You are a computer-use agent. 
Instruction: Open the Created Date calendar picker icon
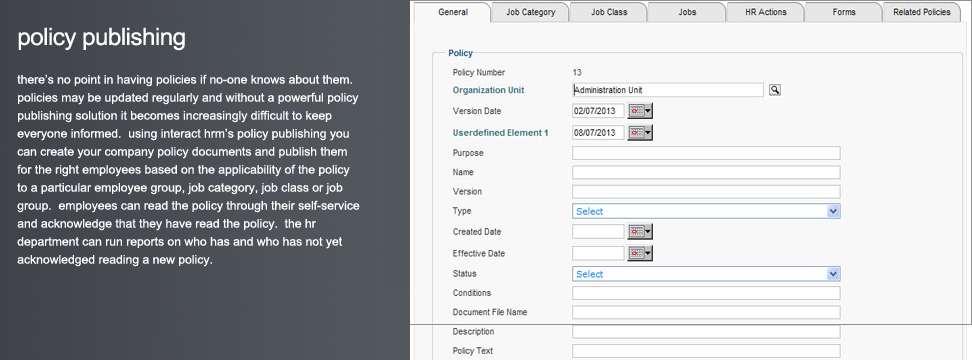[x=640, y=232]
